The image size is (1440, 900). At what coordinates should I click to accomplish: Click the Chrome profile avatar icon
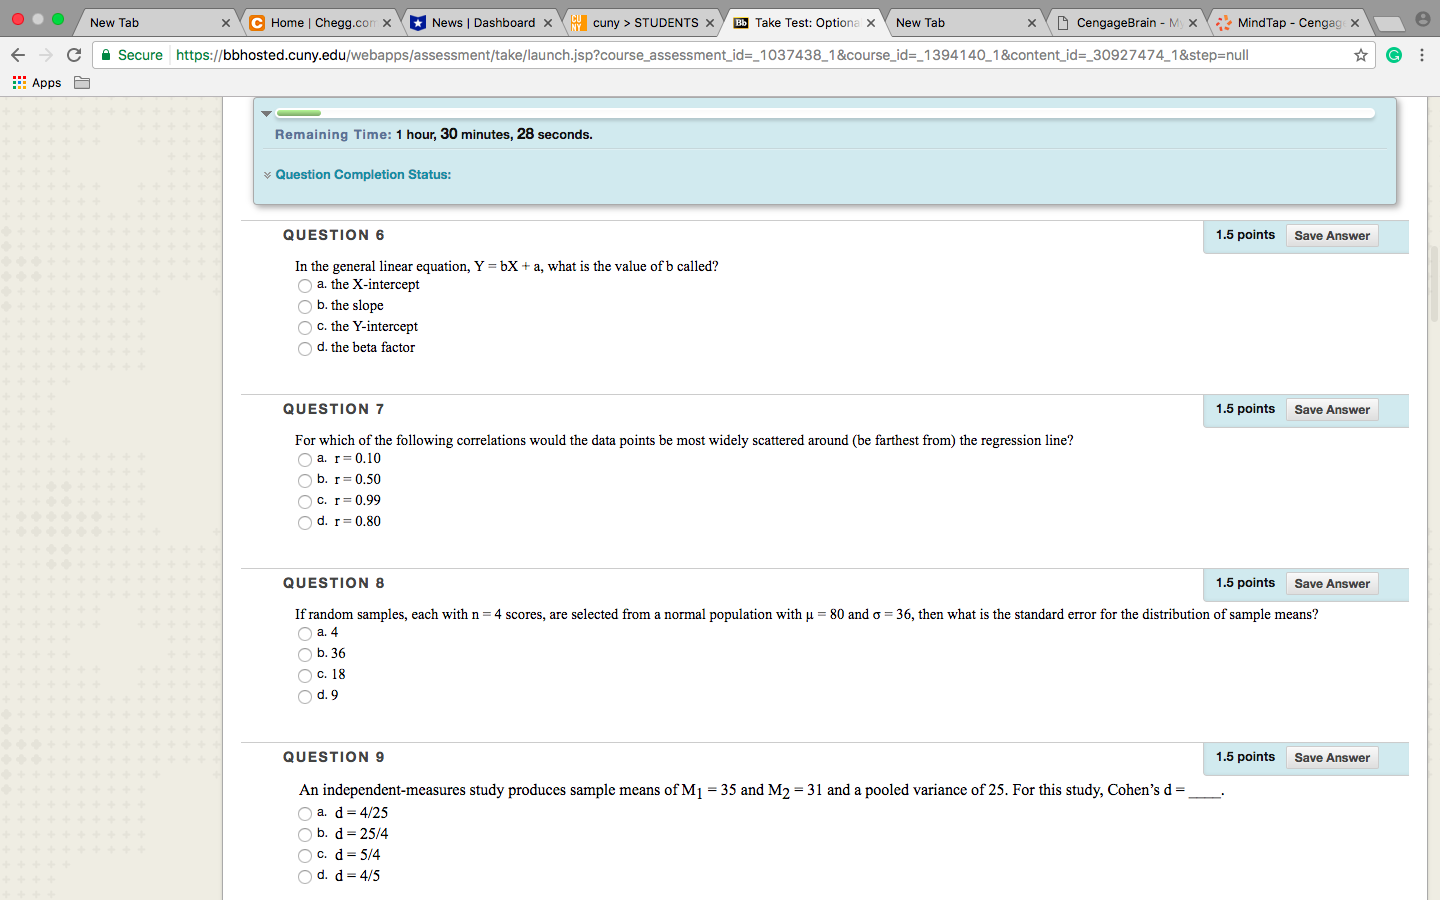click(x=1422, y=20)
